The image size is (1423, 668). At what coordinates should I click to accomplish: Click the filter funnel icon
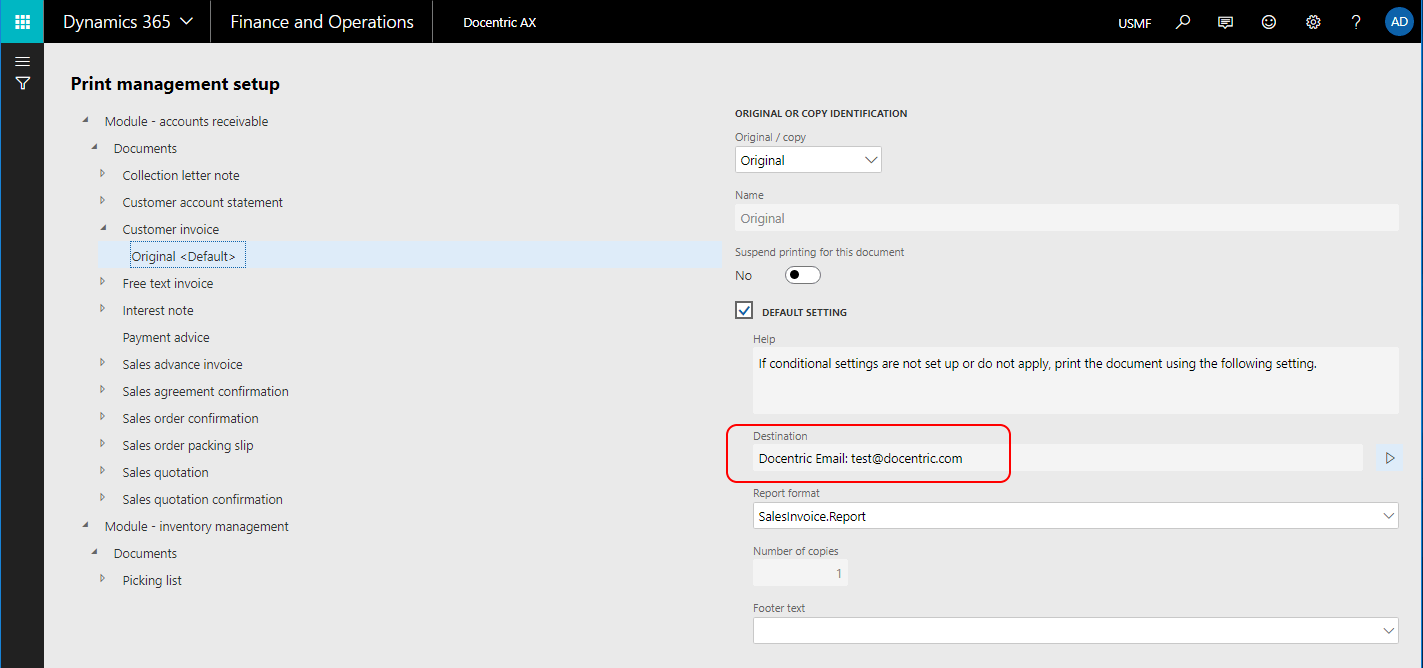(22, 84)
